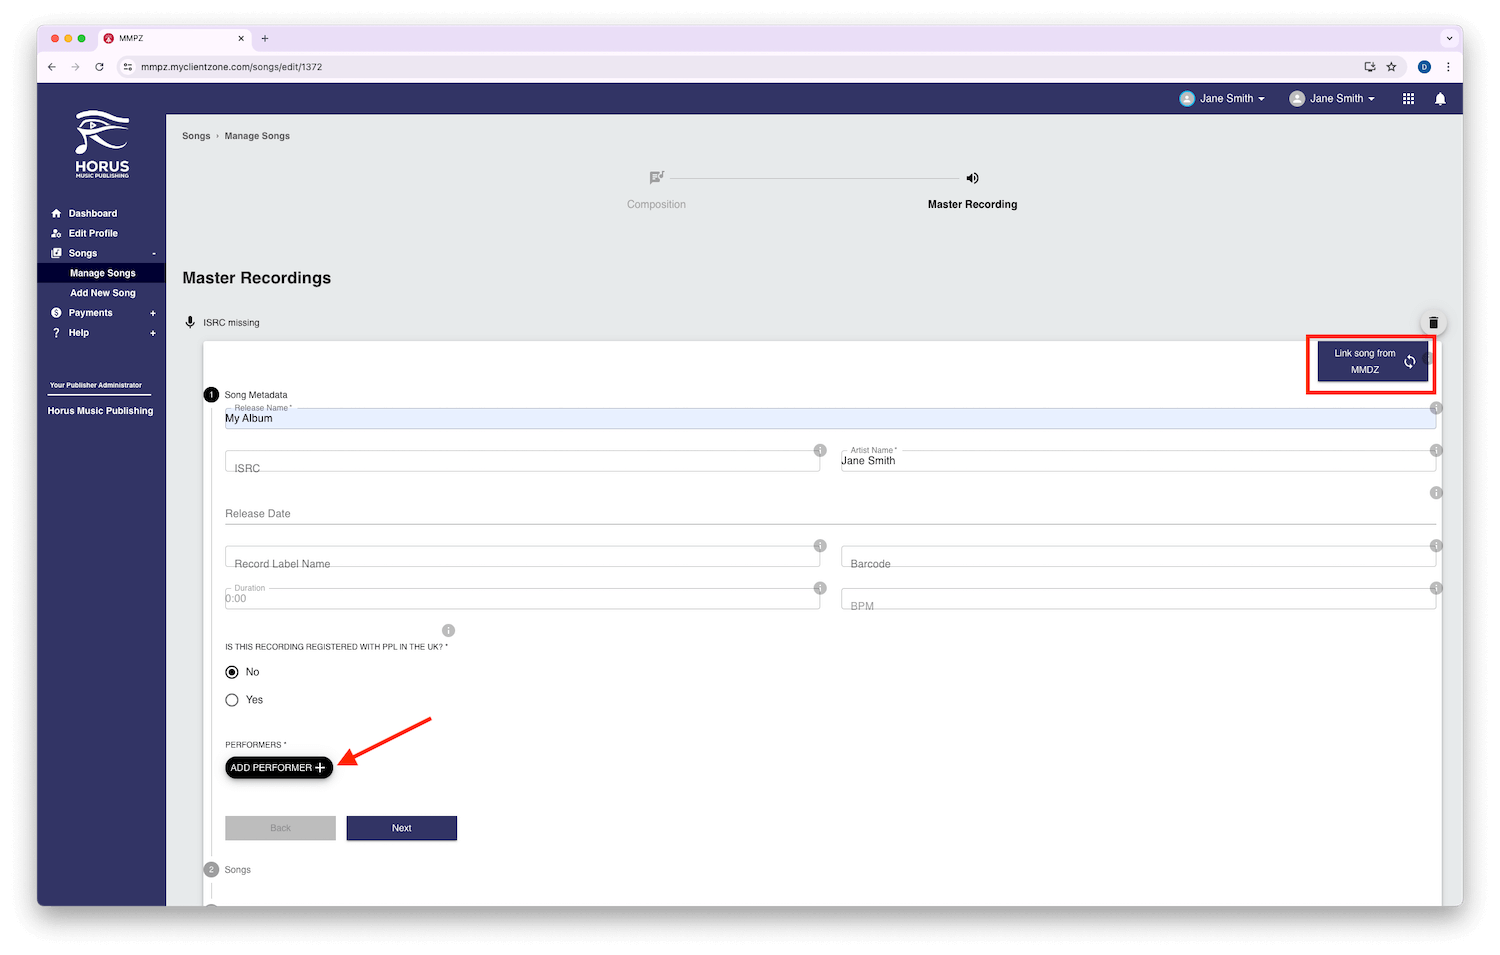Click the install app icon in address bar
Screen dimensions: 1500x955
click(1370, 67)
